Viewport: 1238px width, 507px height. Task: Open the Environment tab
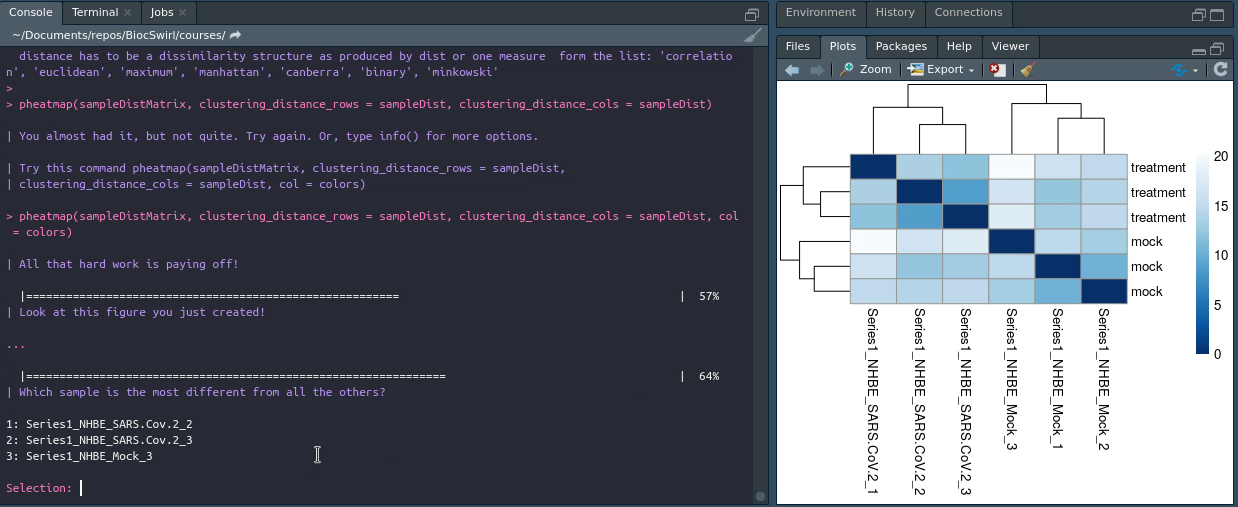pyautogui.click(x=821, y=13)
